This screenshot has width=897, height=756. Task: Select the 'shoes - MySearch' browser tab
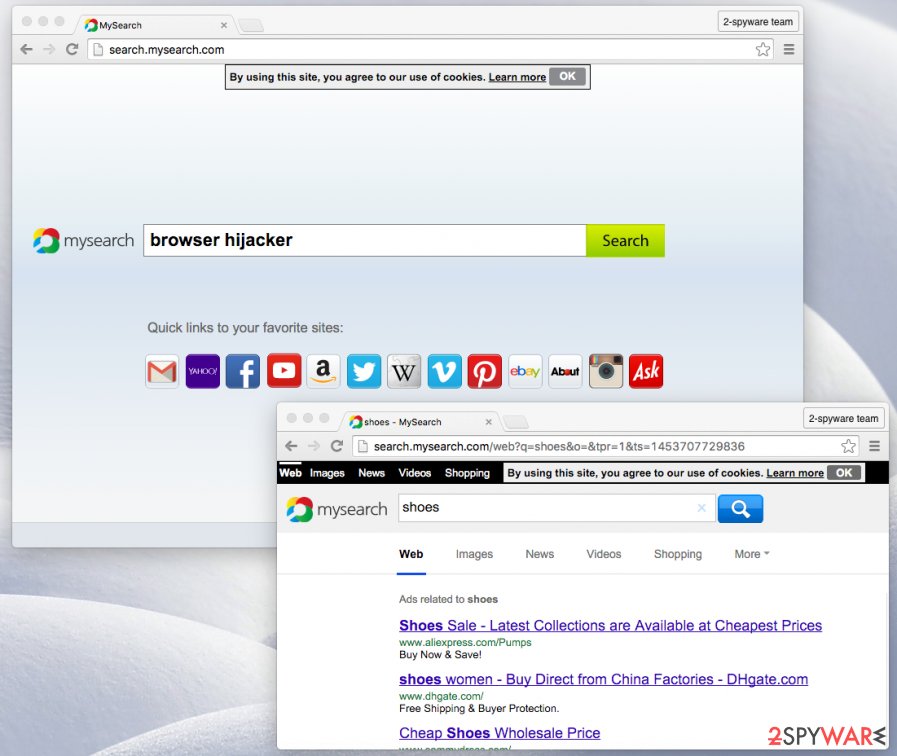coord(420,422)
